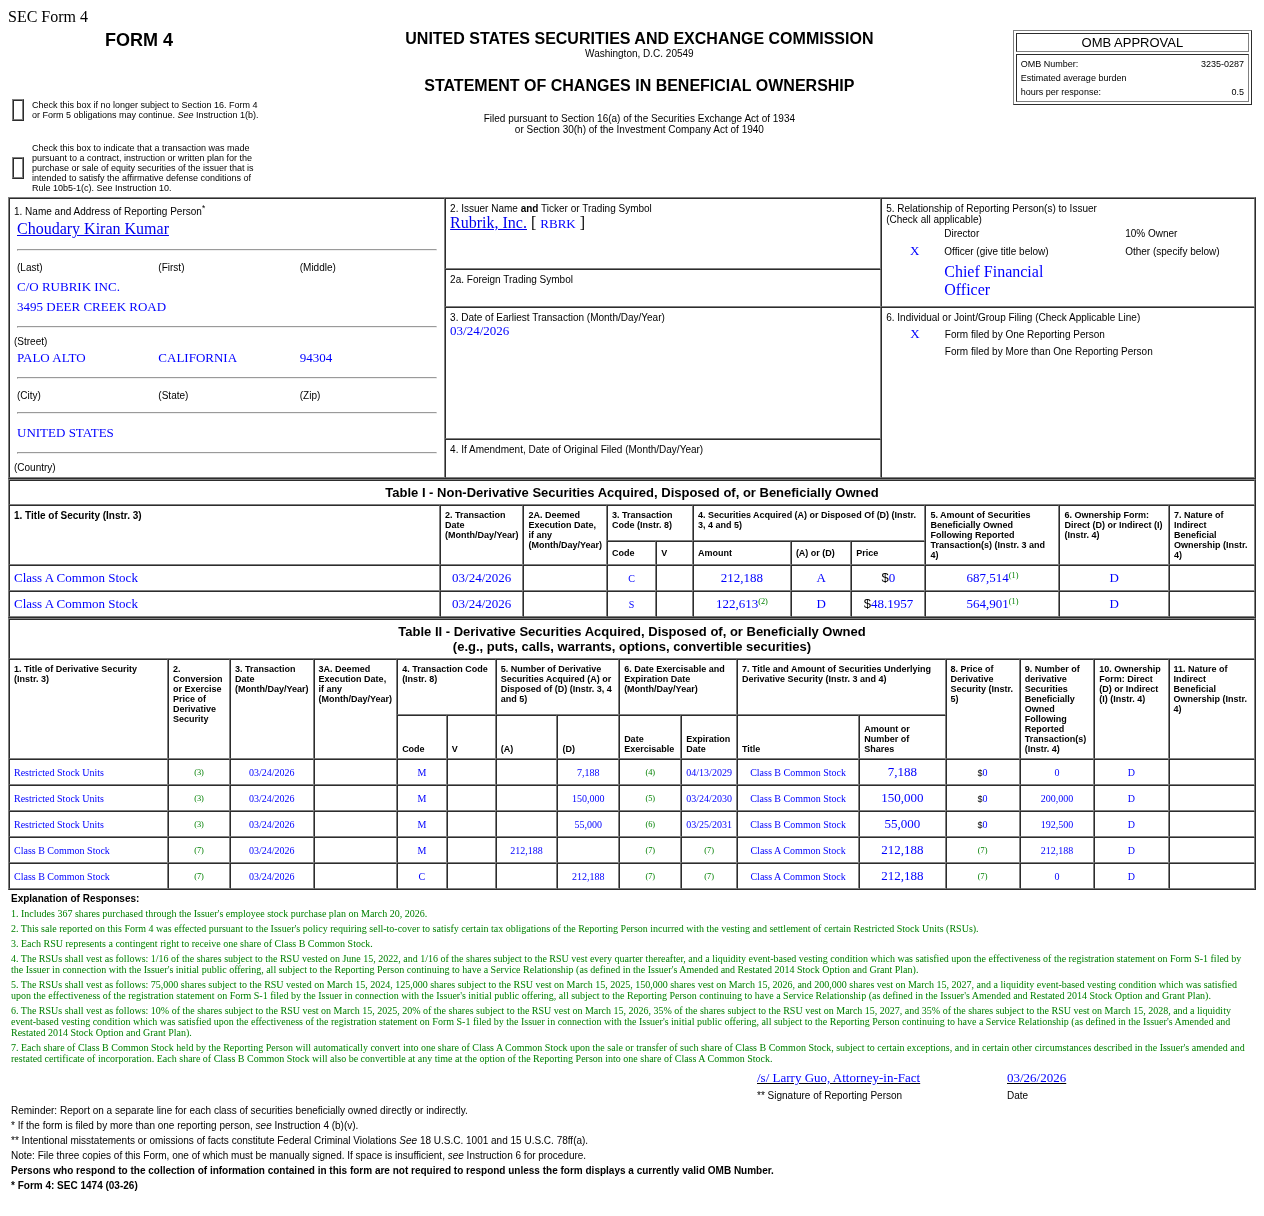Click the signature date 03/26/2026
The height and width of the screenshot is (1216, 1264).
(x=1036, y=1078)
